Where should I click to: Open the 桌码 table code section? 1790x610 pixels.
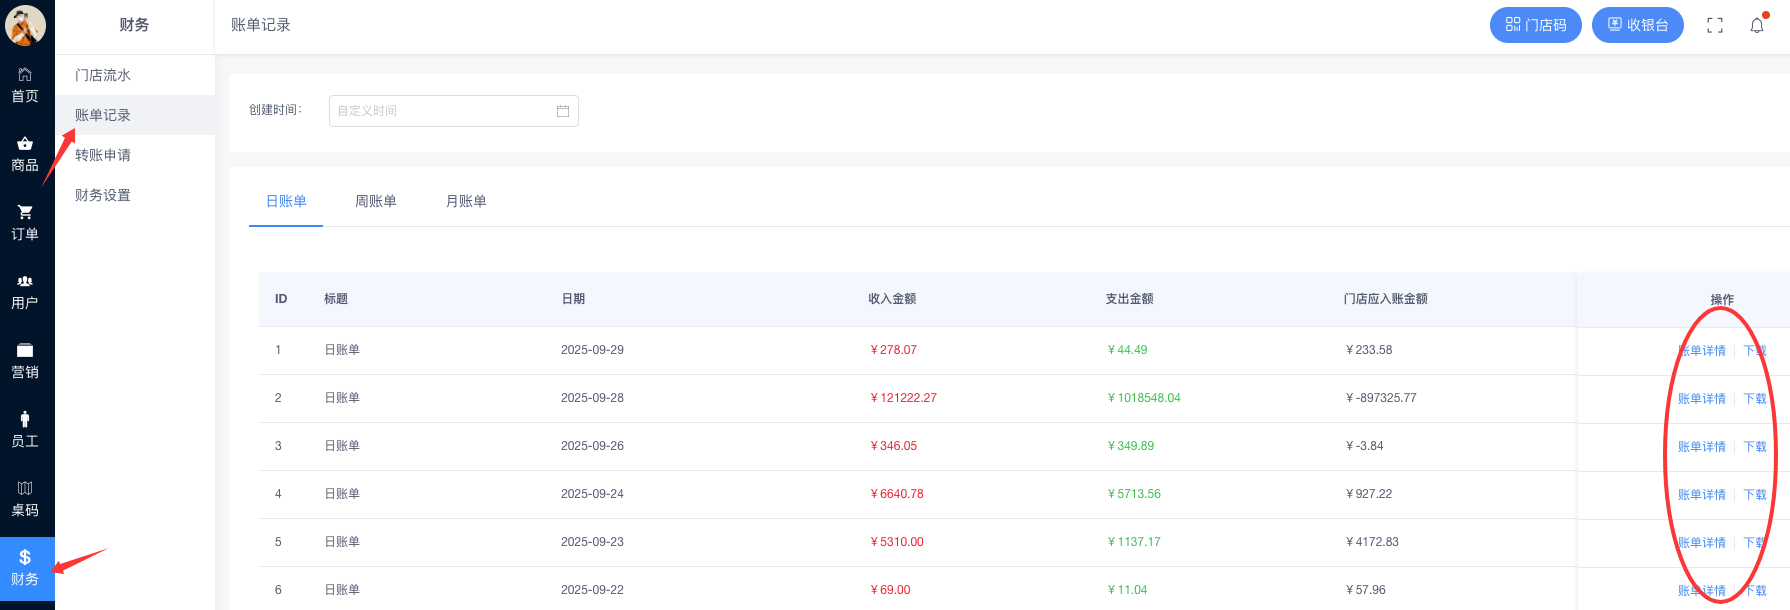[25, 499]
